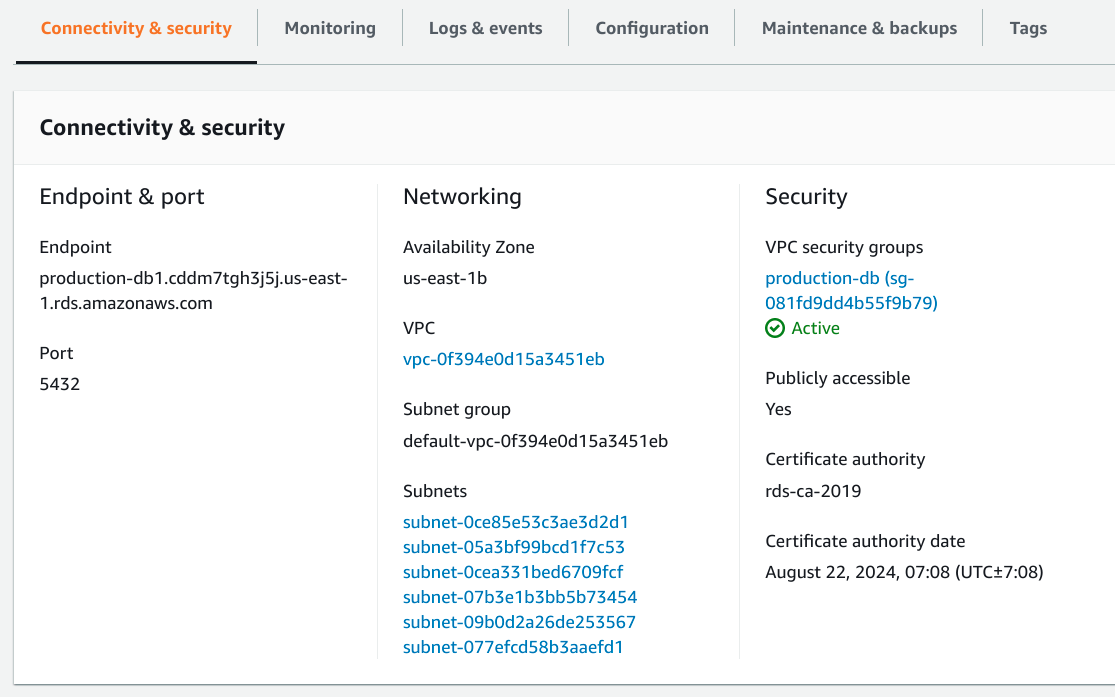The width and height of the screenshot is (1115, 697).
Task: Click the default-vpc subnet group name
Action: tap(535, 441)
